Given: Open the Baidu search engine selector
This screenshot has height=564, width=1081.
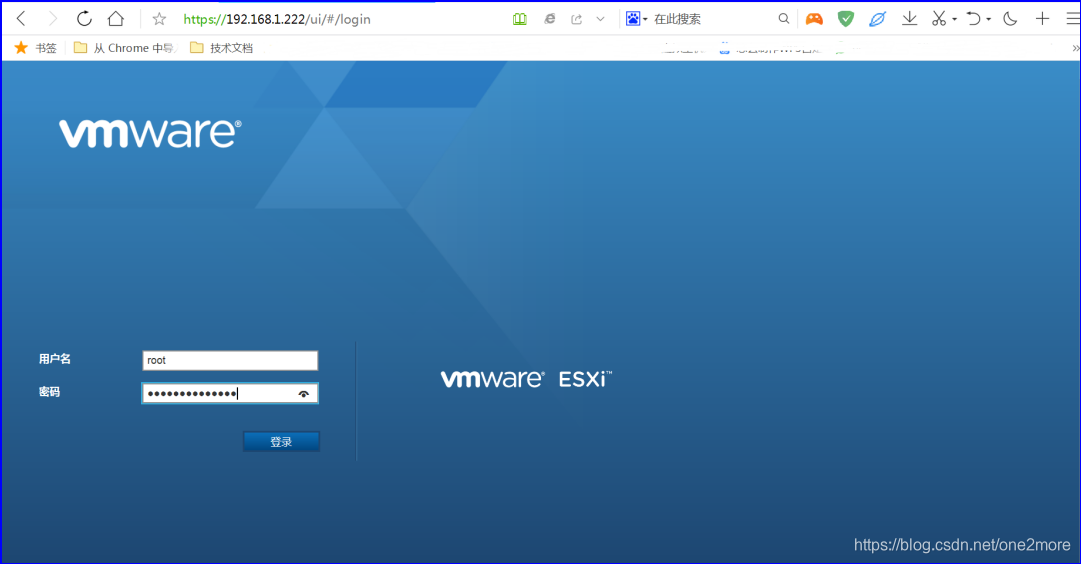Looking at the screenshot, I should [636, 19].
